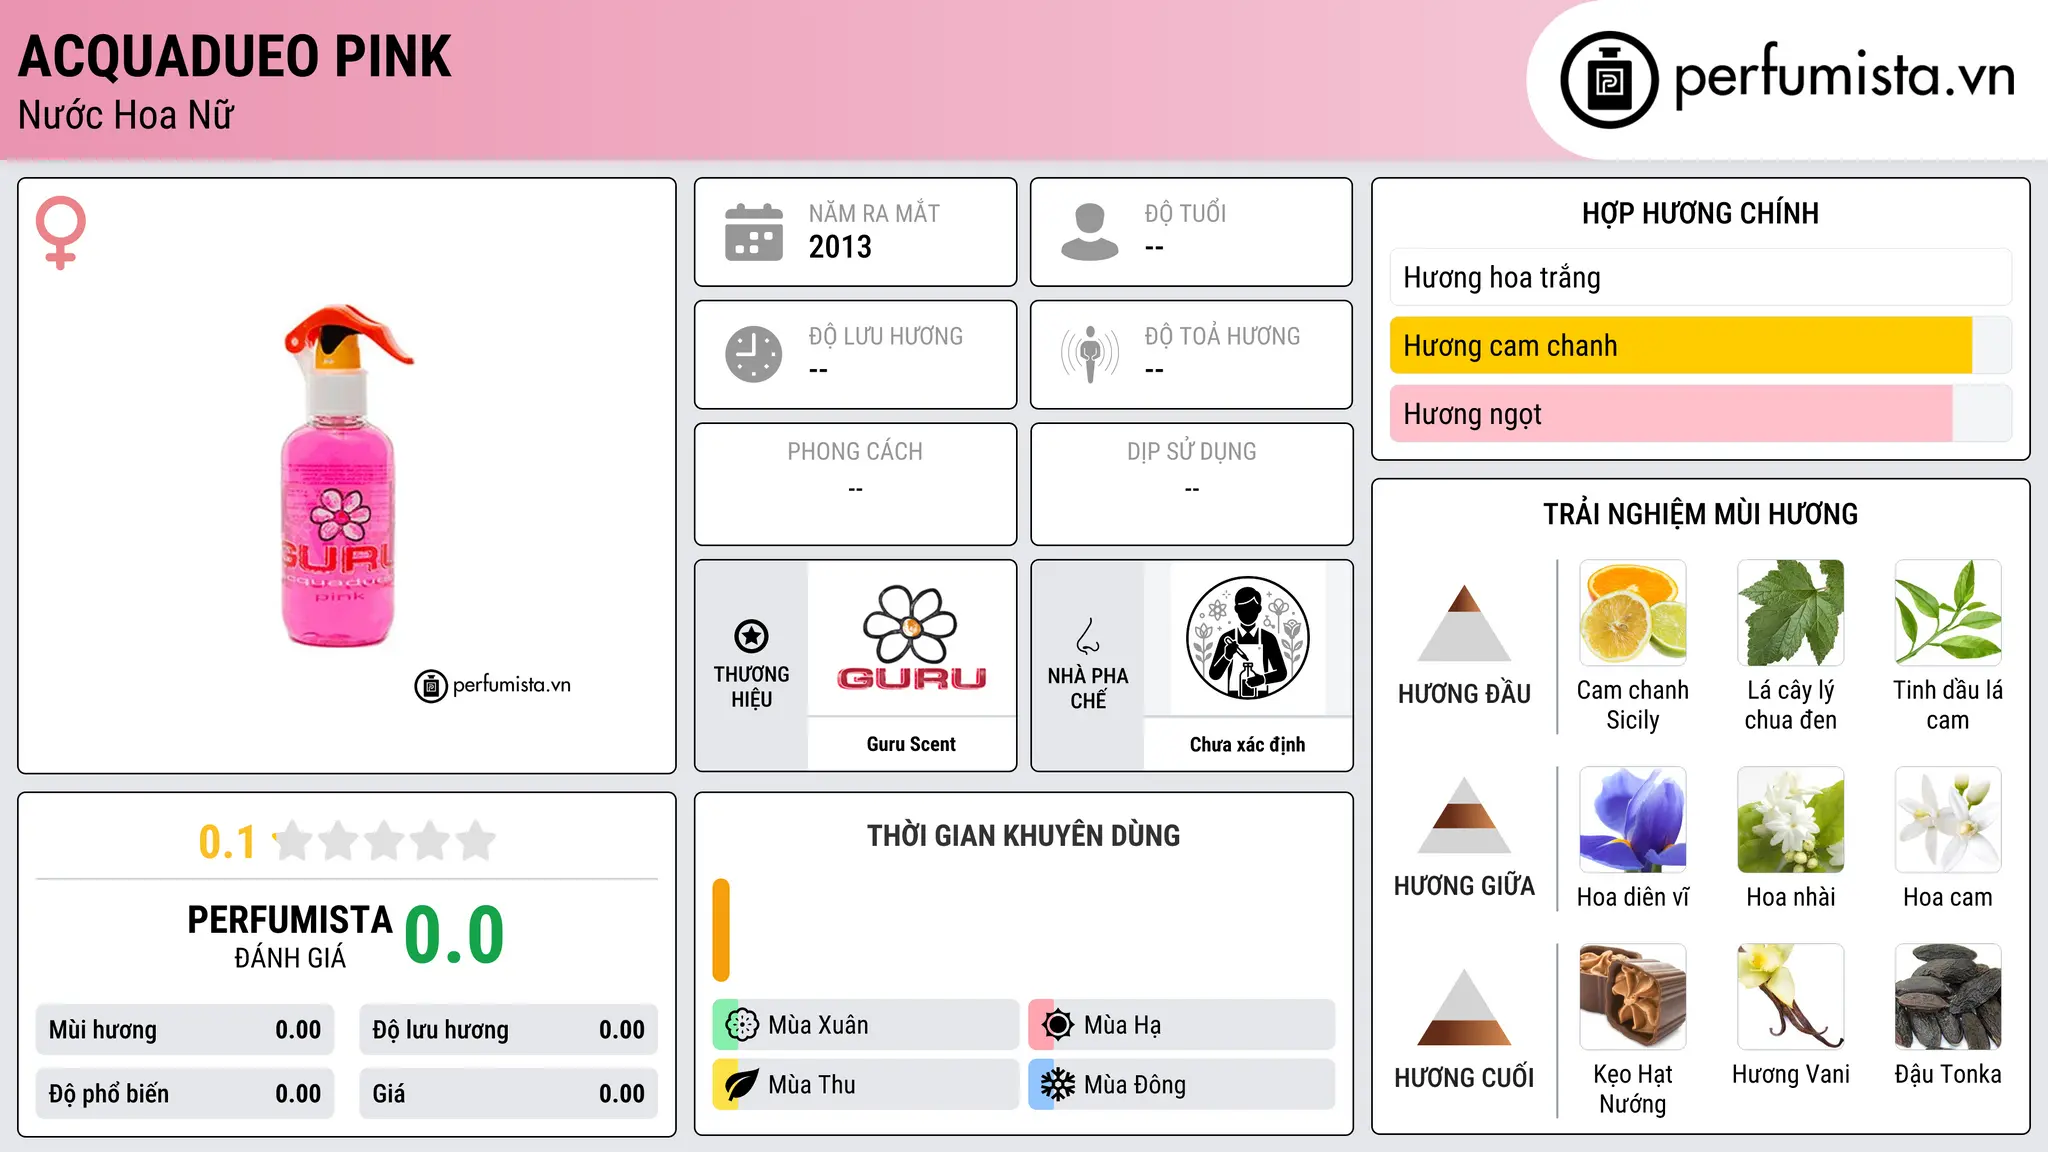The height and width of the screenshot is (1152, 2048).
Task: Click the perfumista.vn perfume bottle logo icon
Action: click(1609, 80)
